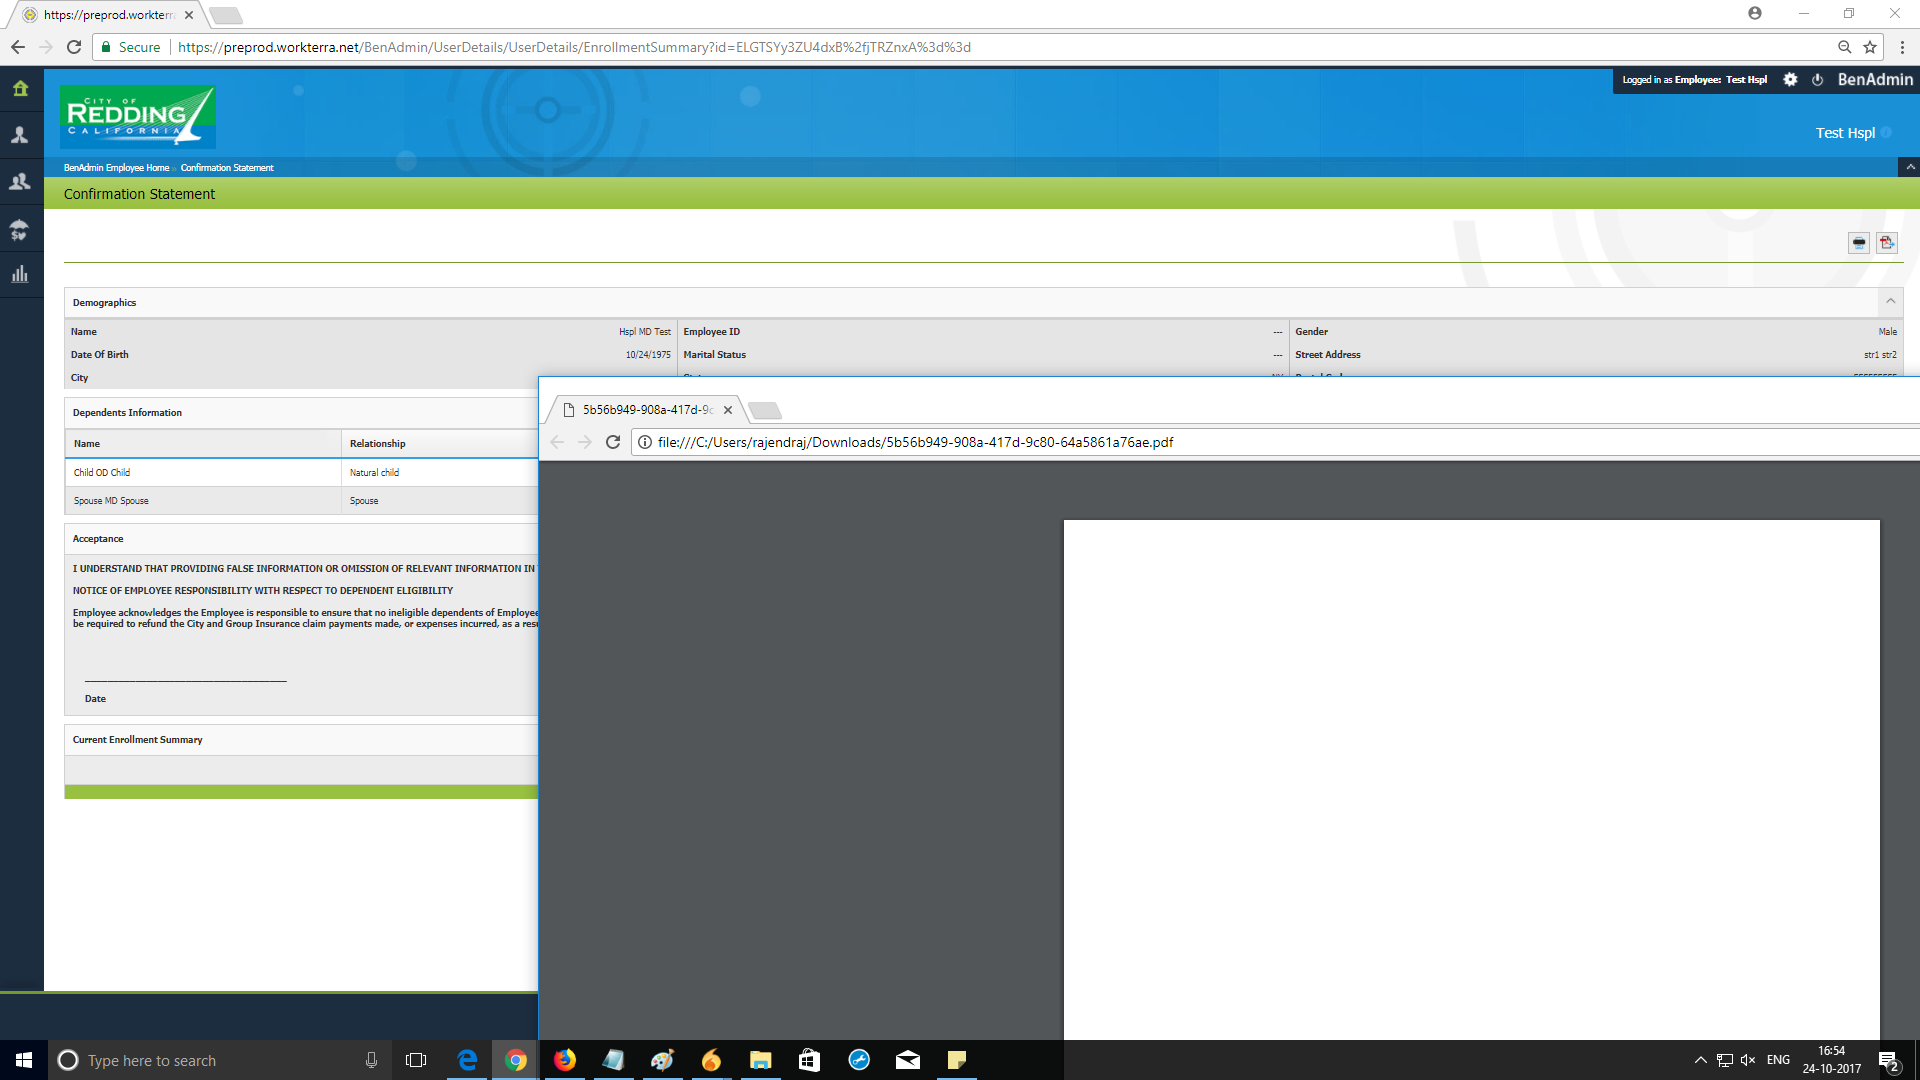Open the home icon in left sidebar

20,89
